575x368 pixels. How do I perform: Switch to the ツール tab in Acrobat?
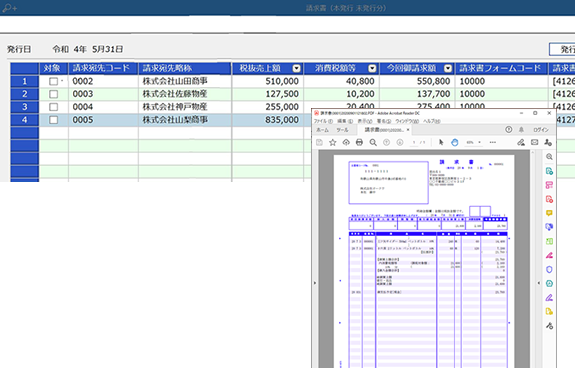point(342,130)
